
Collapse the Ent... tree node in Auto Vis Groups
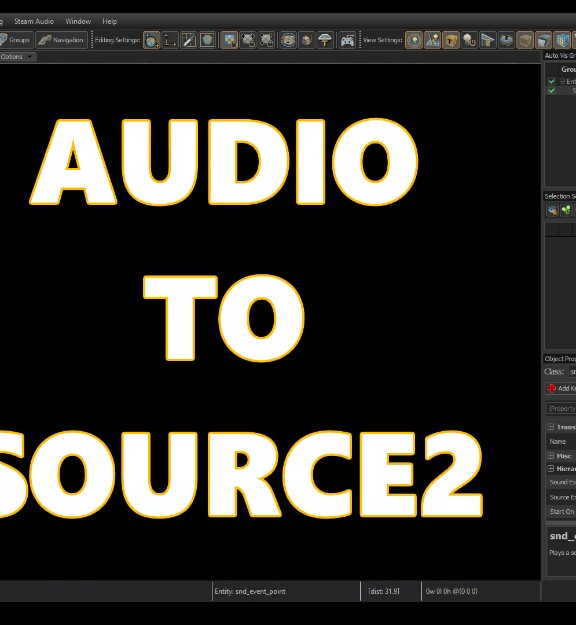[562, 81]
